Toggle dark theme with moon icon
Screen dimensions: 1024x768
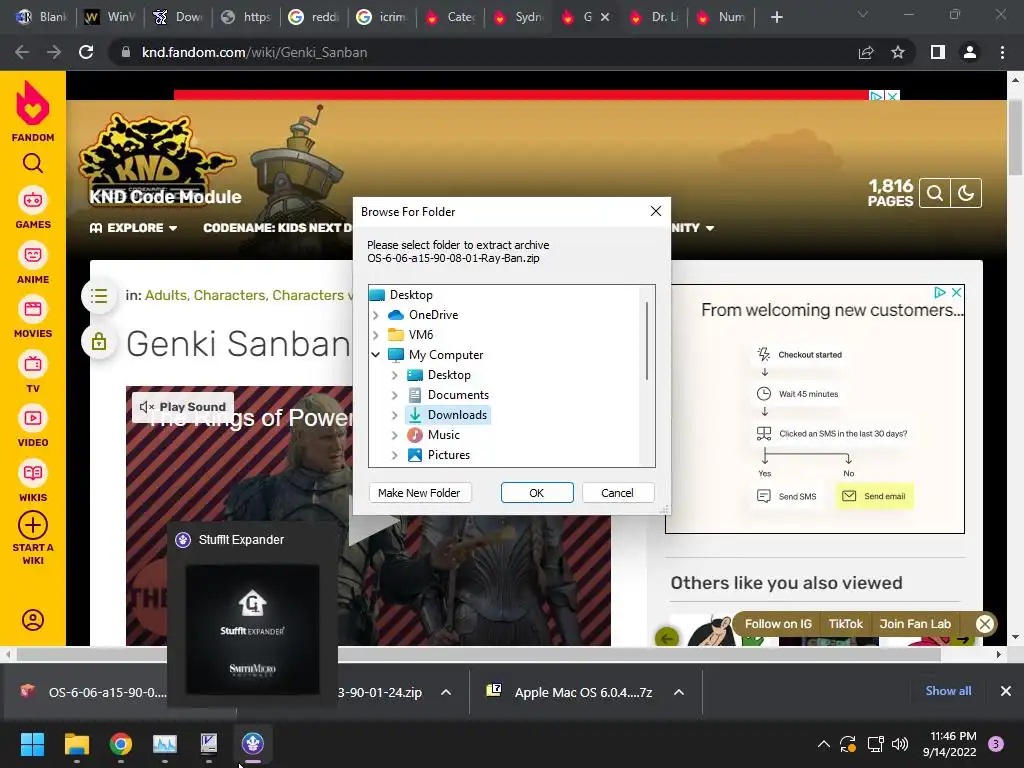(x=966, y=193)
